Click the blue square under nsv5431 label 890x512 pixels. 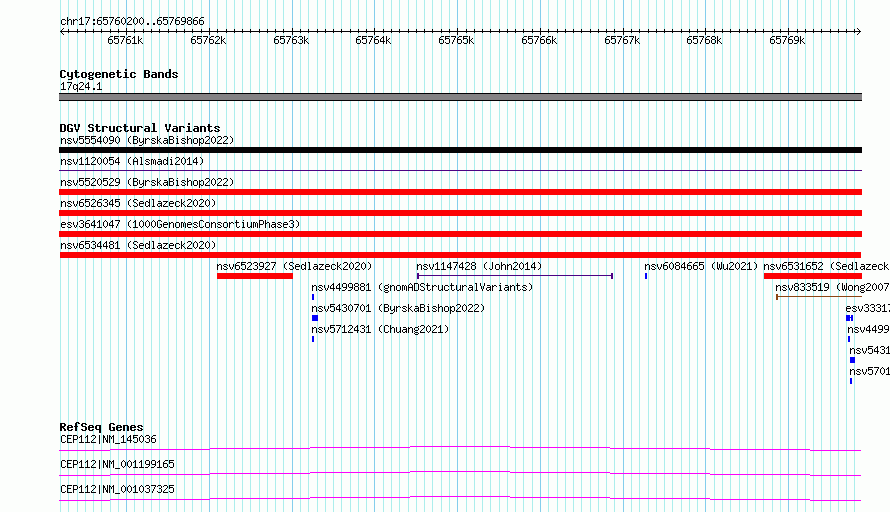tap(852, 360)
